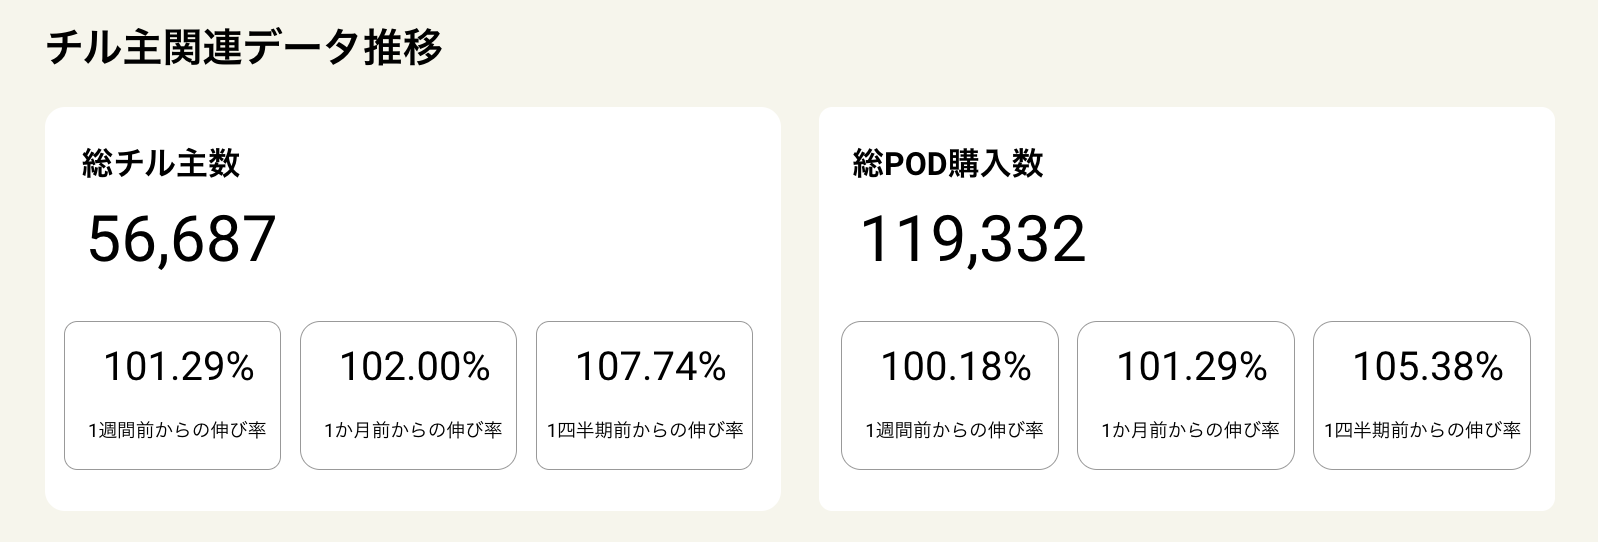Click the チル主関連データ推移 page heading
Viewport: 1598px width, 542px height.
click(244, 48)
